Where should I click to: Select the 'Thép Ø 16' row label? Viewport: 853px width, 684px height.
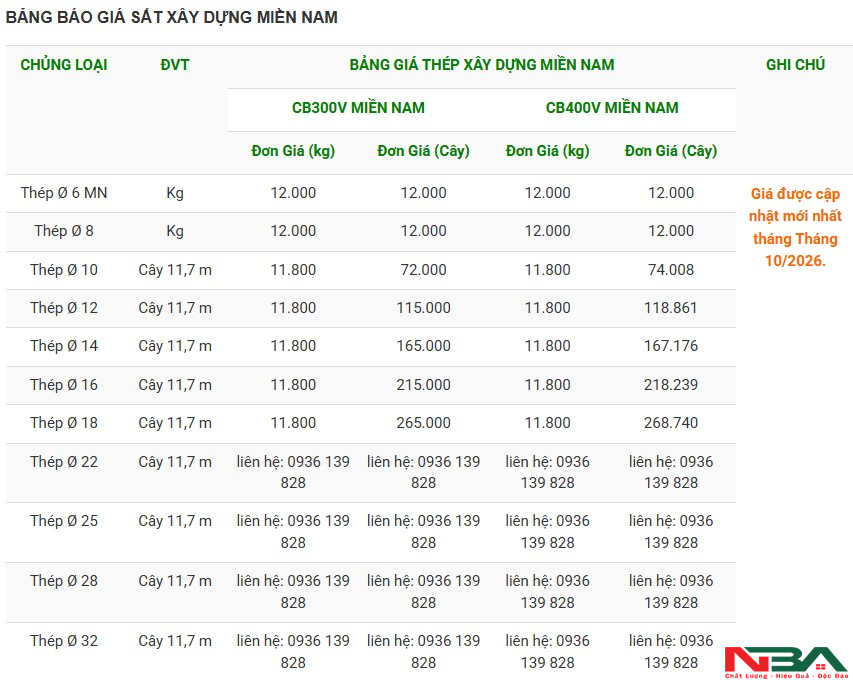point(64,385)
